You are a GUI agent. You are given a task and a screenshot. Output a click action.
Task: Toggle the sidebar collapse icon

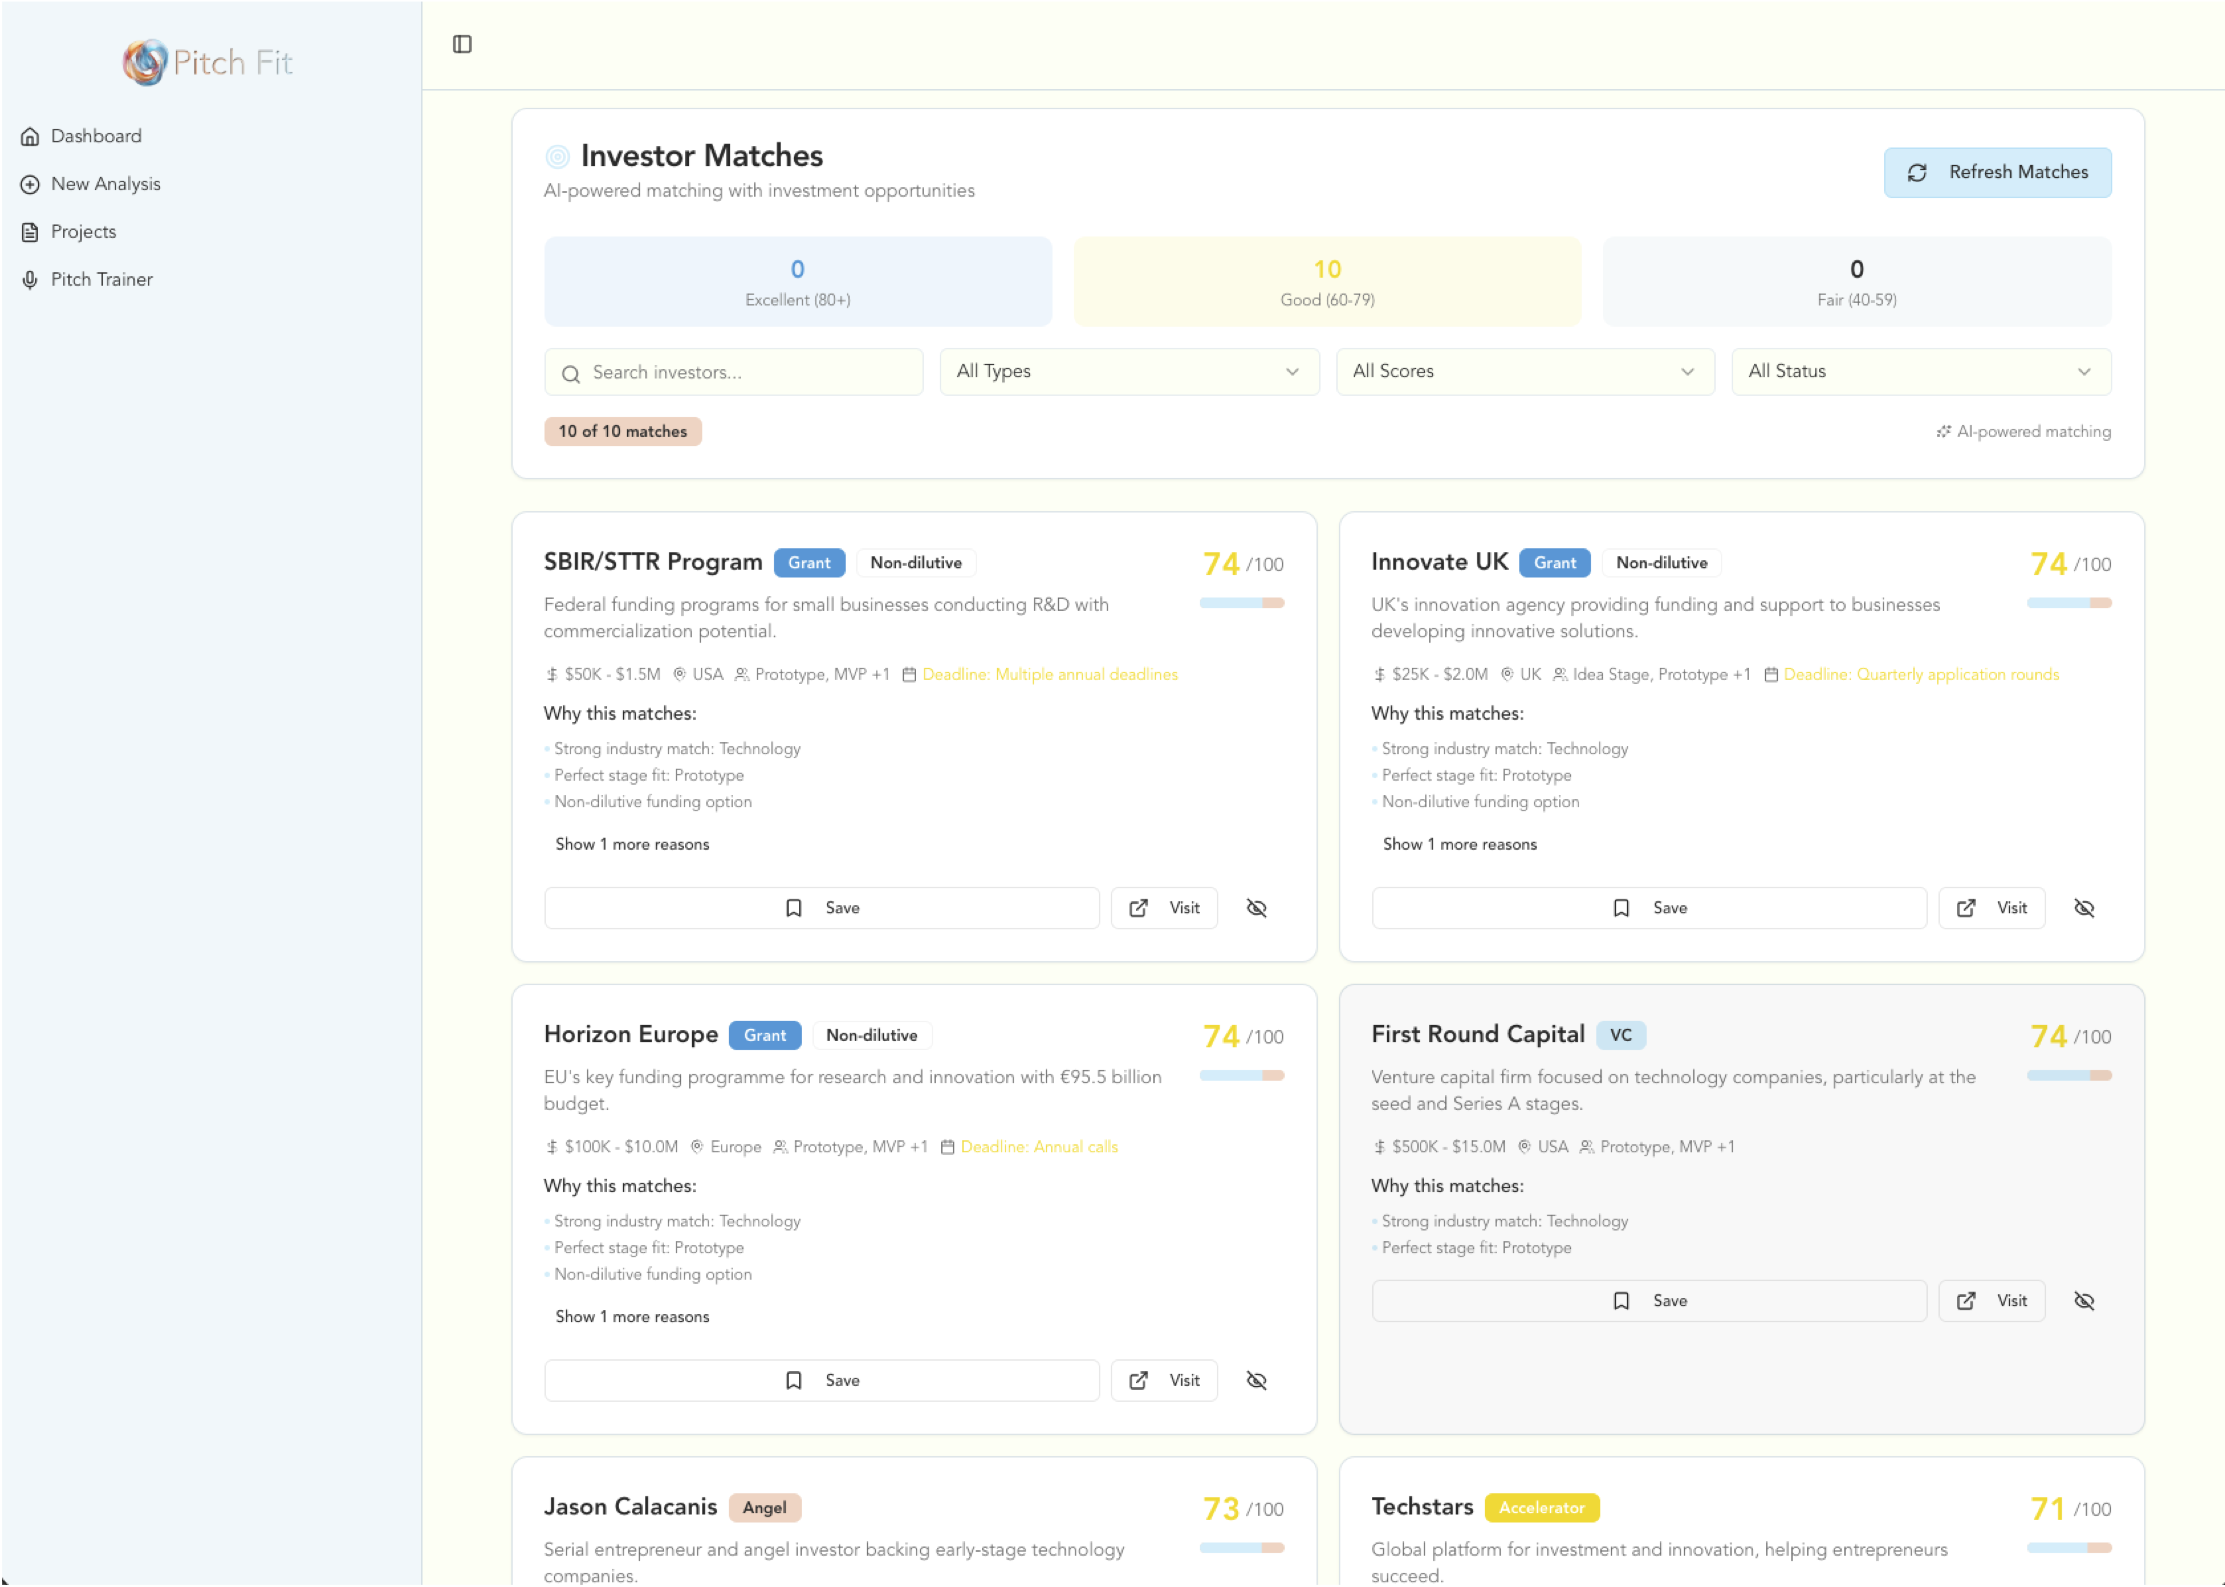(x=462, y=44)
